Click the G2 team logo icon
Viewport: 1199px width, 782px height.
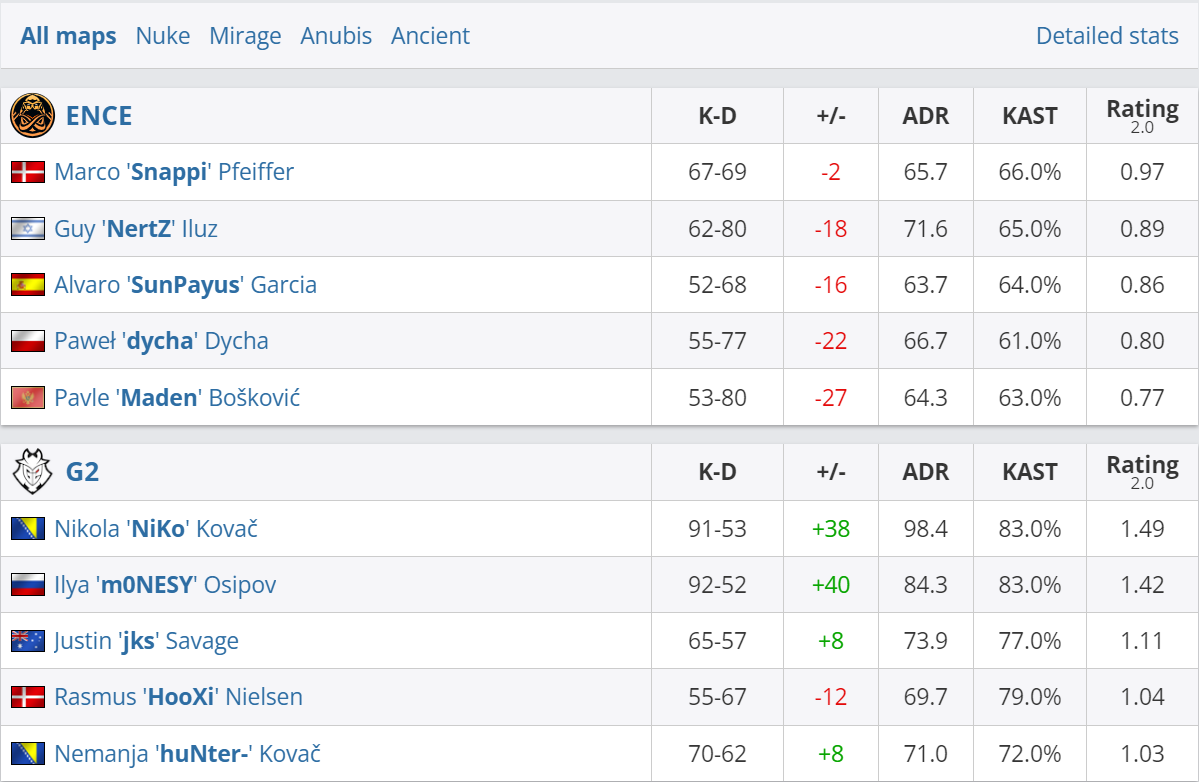(32, 472)
